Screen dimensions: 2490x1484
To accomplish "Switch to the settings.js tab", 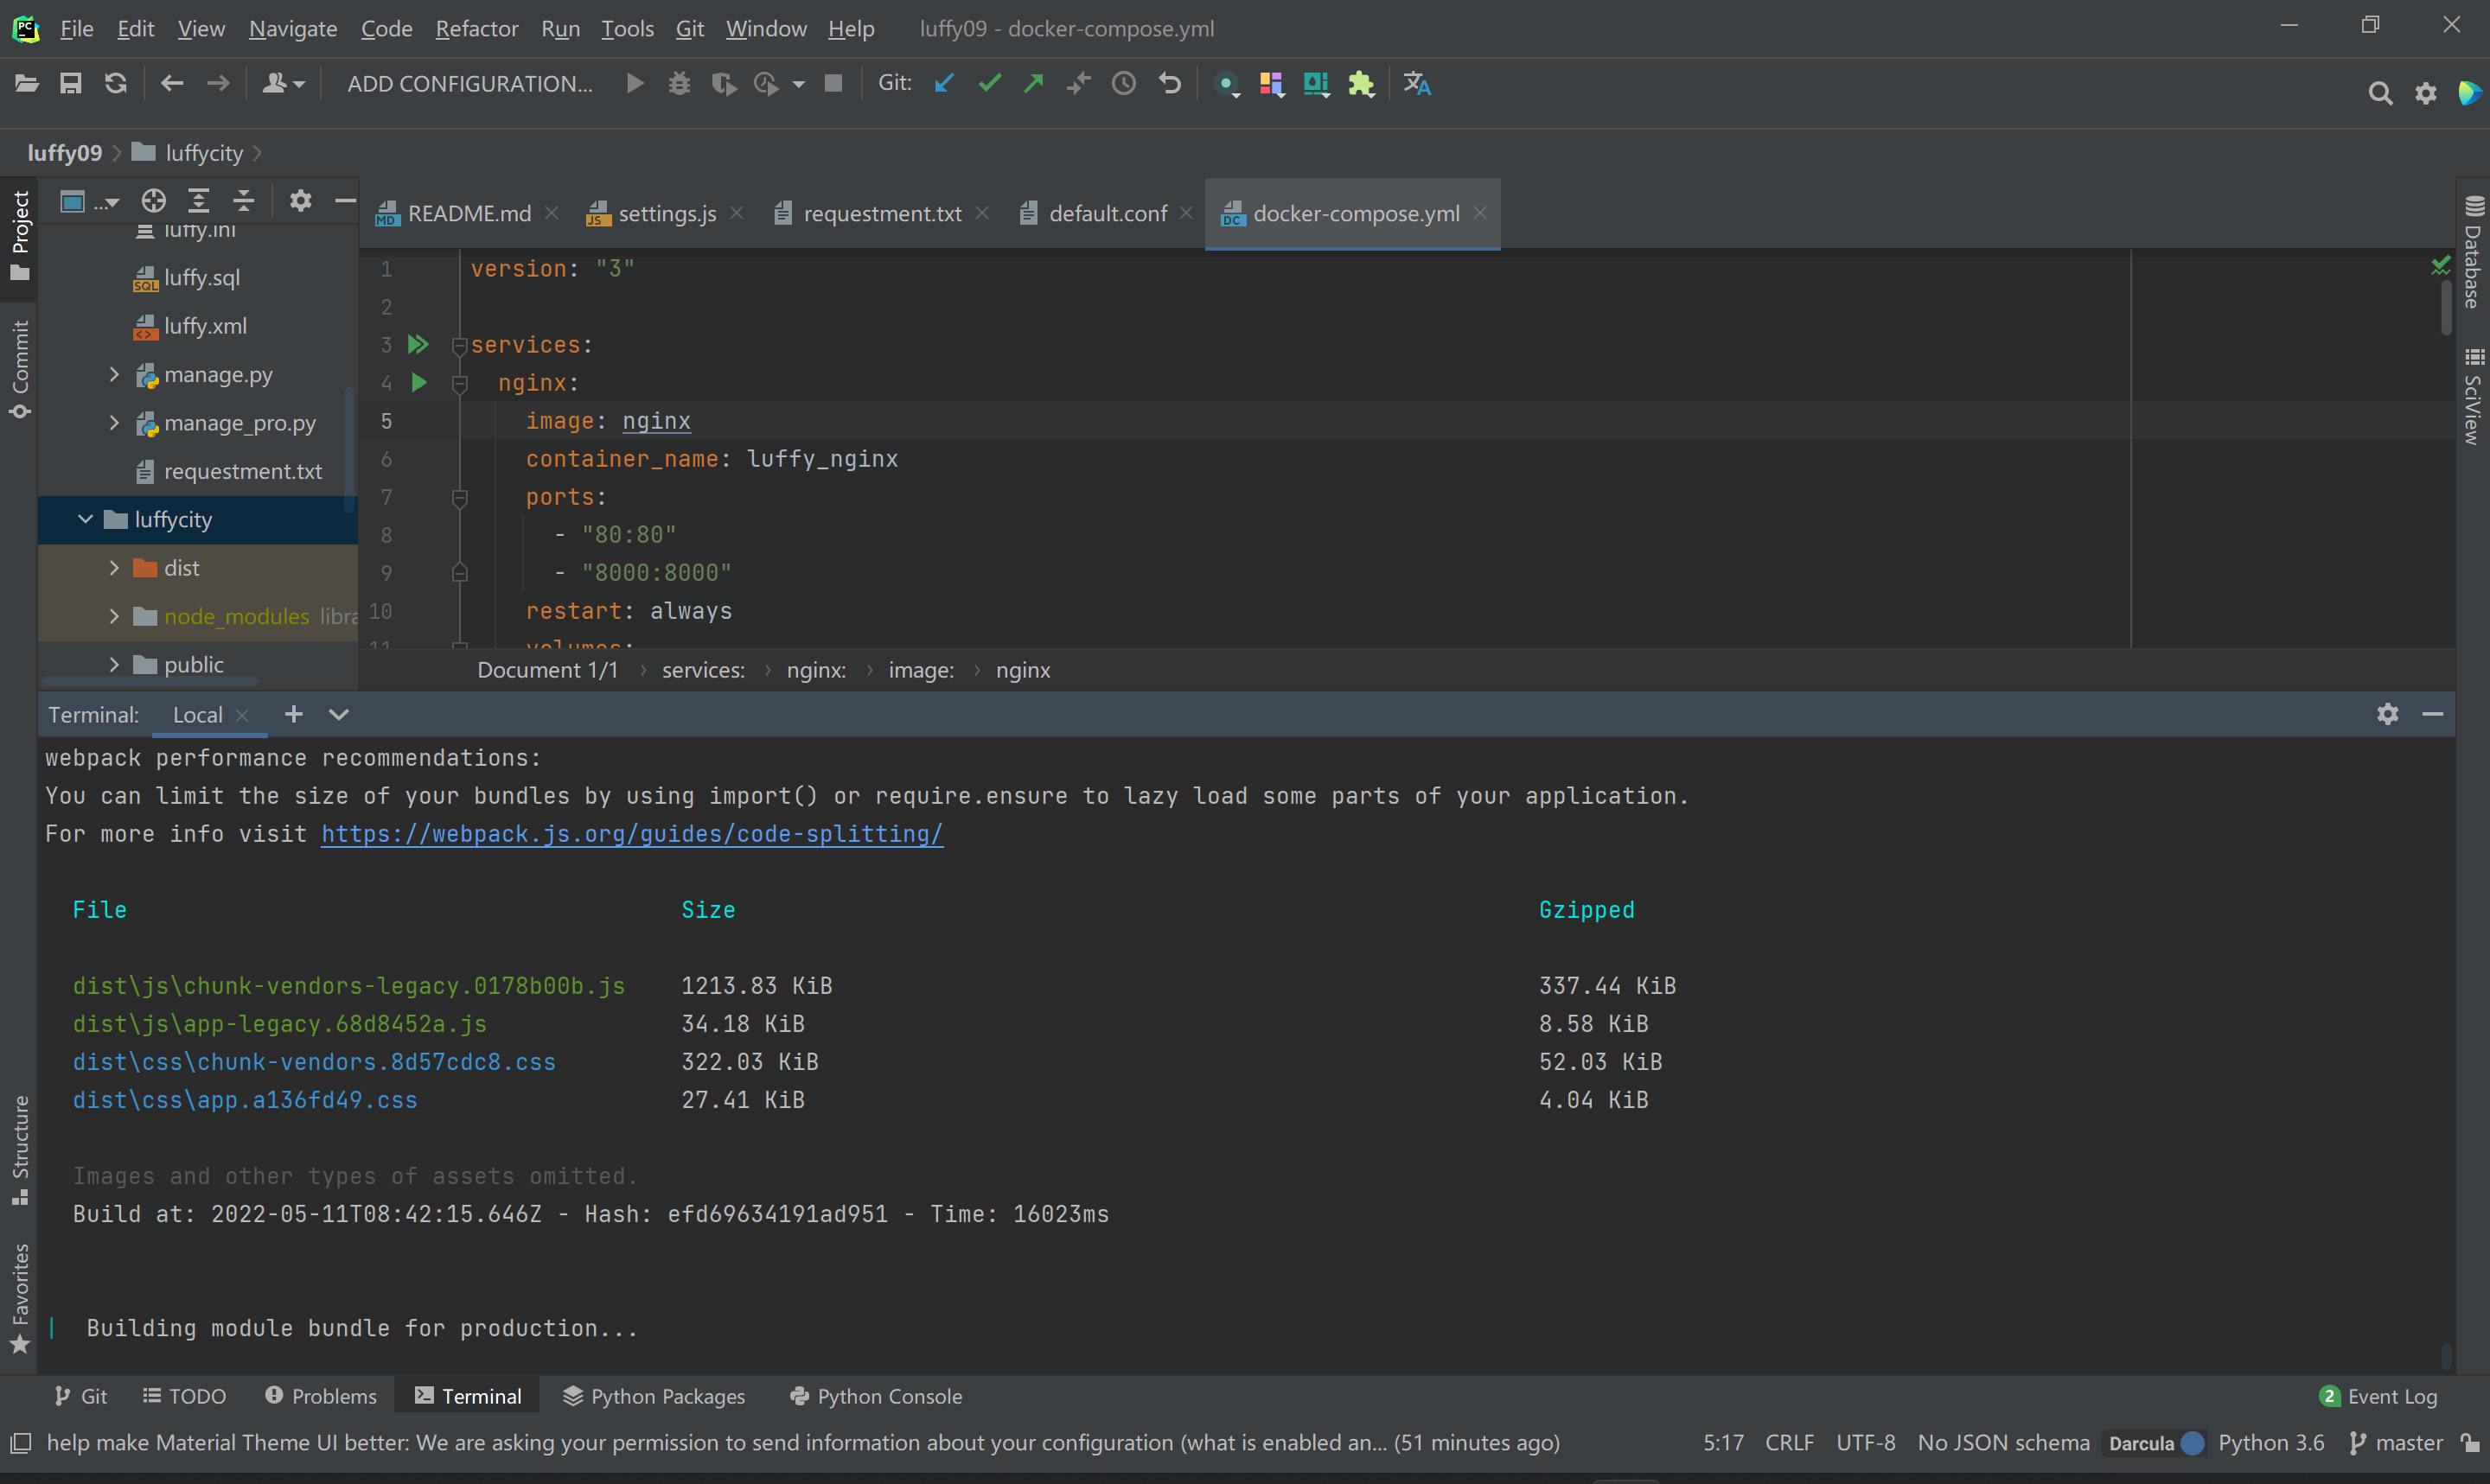I will 667,213.
